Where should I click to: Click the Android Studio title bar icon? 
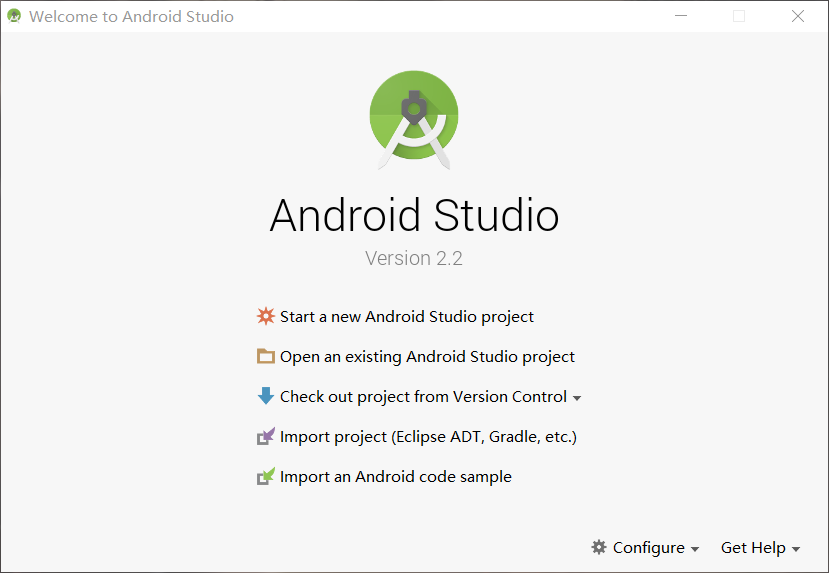pyautogui.click(x=14, y=16)
